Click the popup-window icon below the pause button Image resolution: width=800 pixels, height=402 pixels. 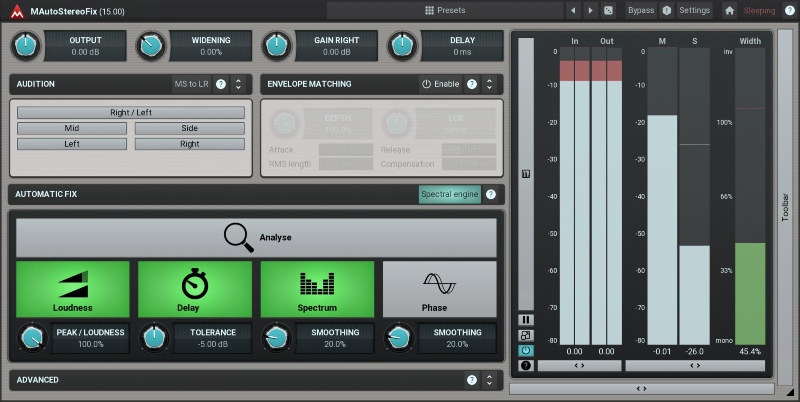(x=525, y=335)
